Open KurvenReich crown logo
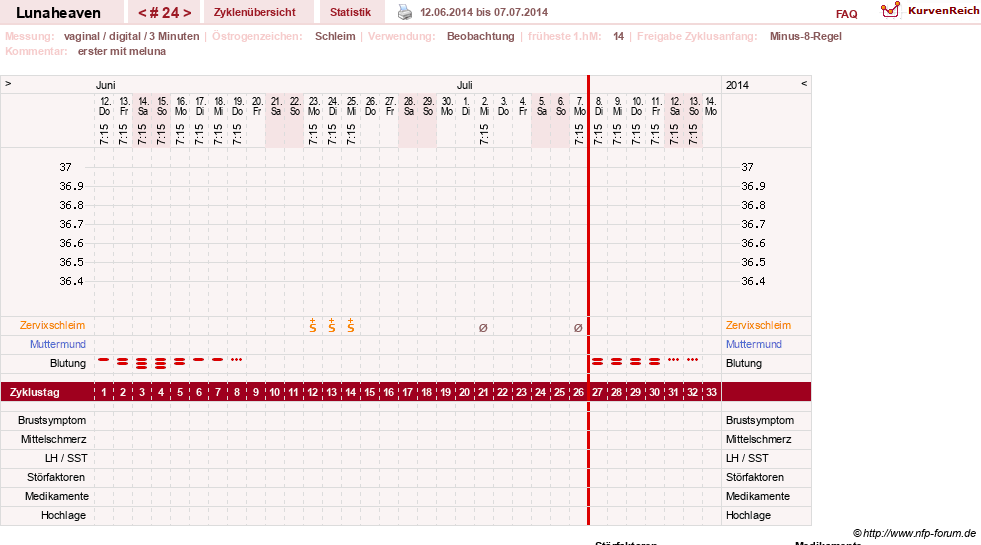This screenshot has width=981, height=545. 890,9
